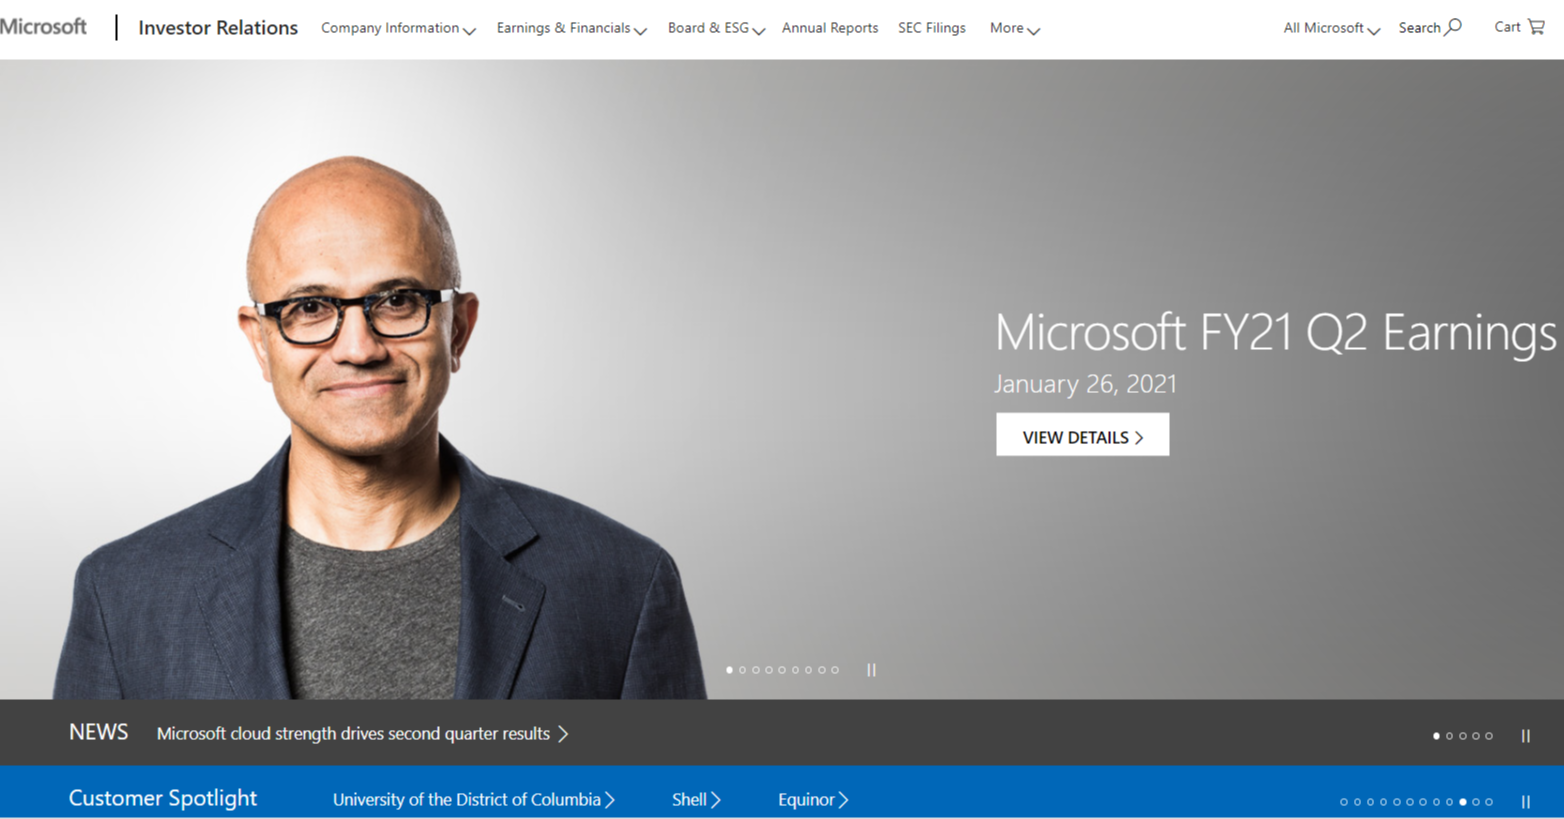
Task: Open site Search
Action: [x=1430, y=27]
